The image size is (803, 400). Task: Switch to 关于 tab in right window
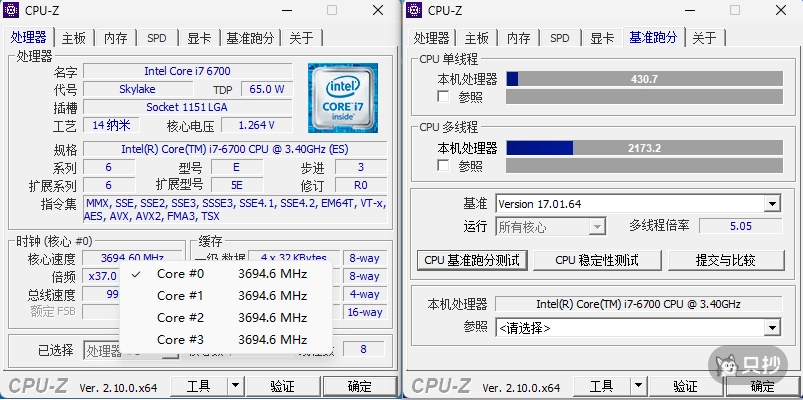coord(705,38)
